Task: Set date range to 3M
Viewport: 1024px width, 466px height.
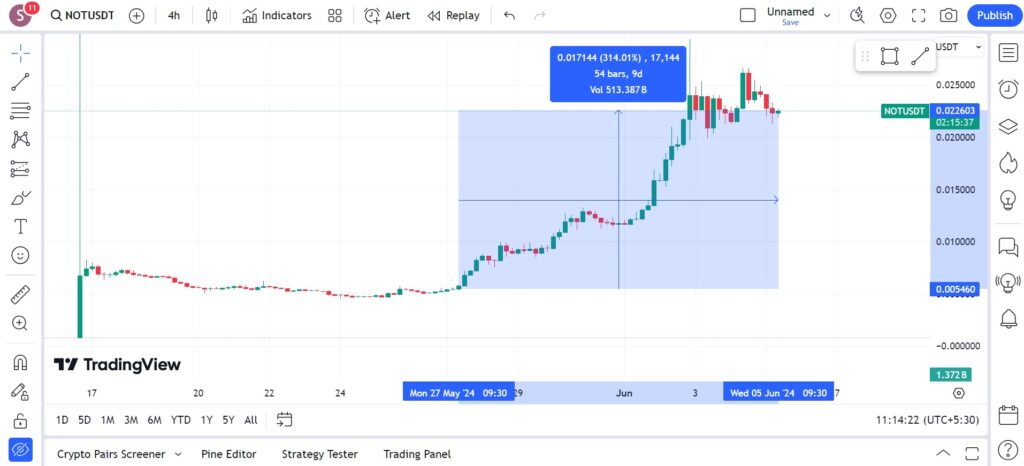Action: 131,420
